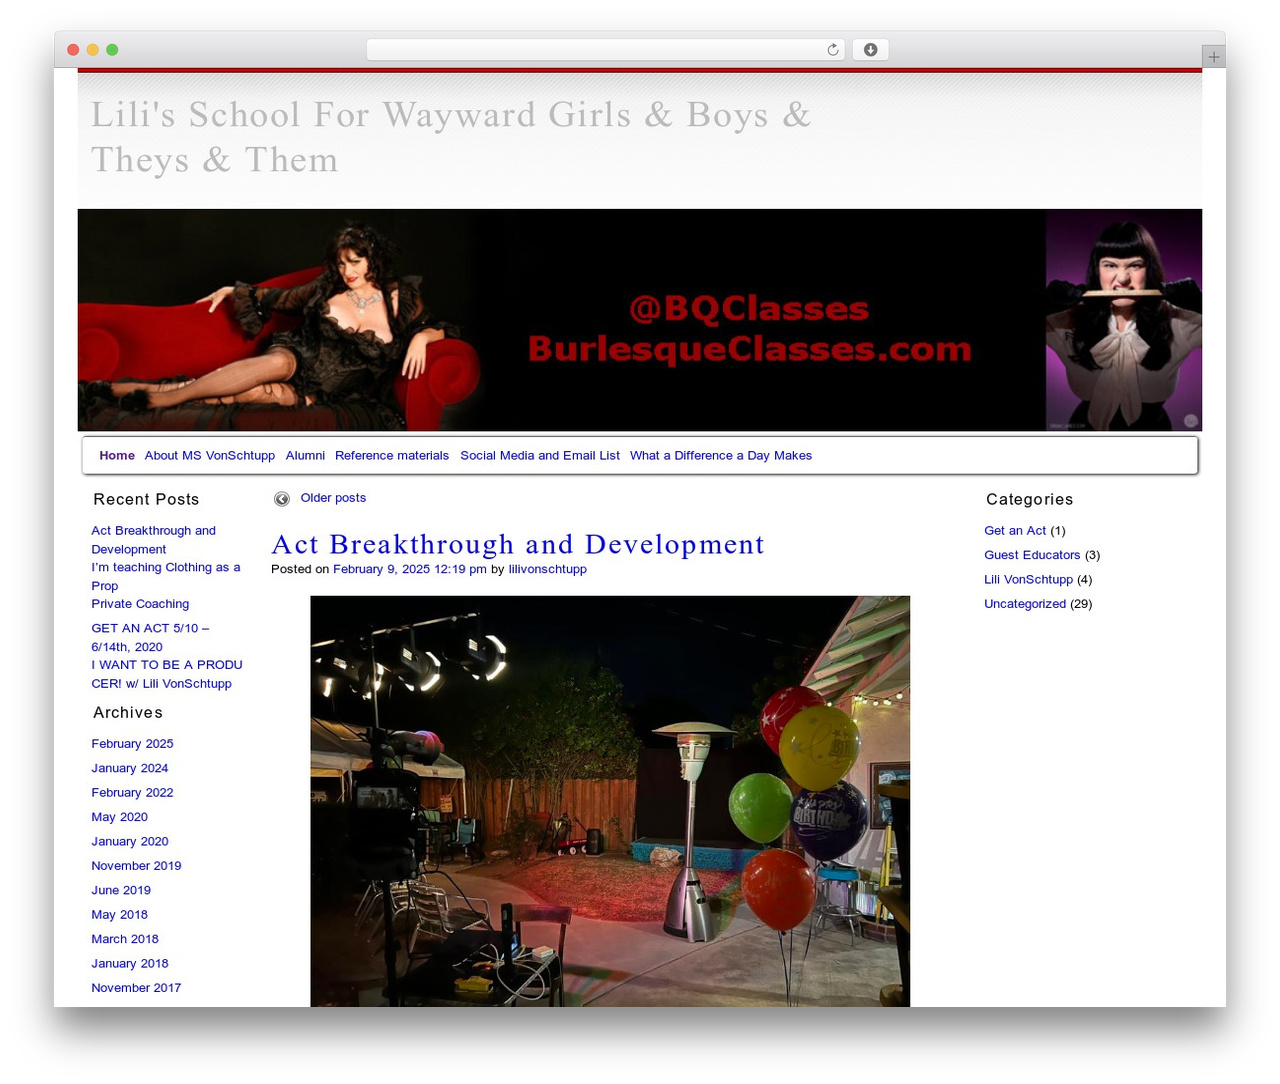Open June 2019 archive
Viewport: 1280px width, 1084px height.
coord(121,890)
